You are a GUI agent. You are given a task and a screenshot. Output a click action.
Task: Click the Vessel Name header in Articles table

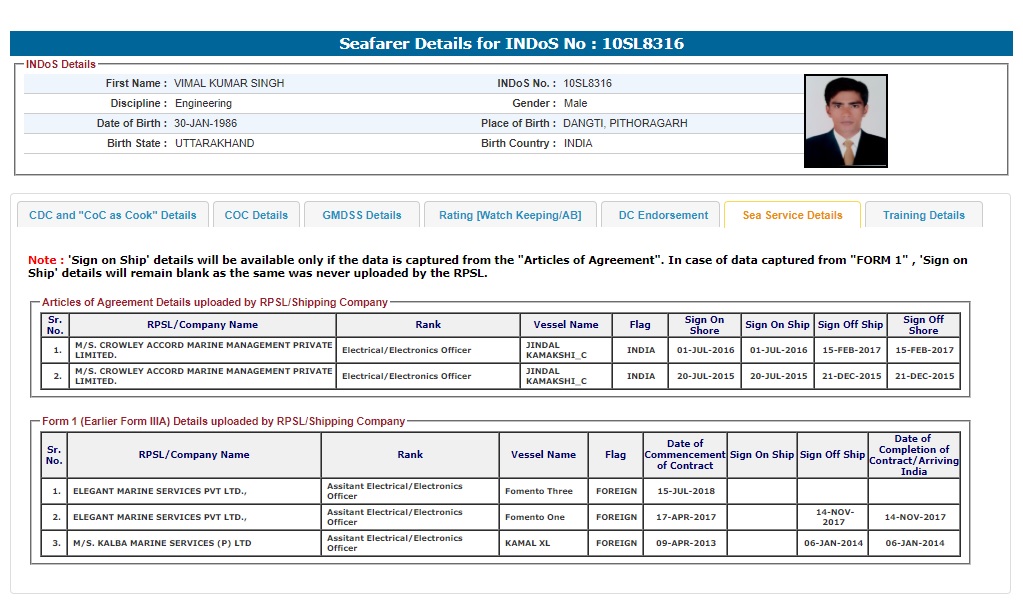tap(566, 325)
